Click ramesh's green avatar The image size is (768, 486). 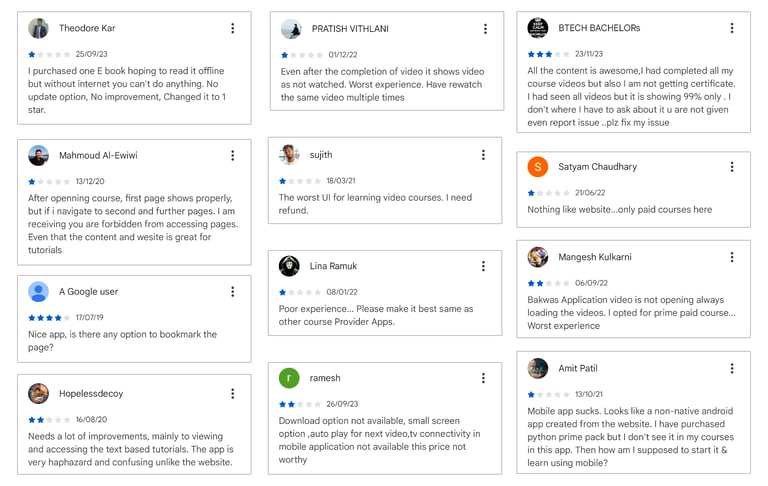[x=290, y=378]
